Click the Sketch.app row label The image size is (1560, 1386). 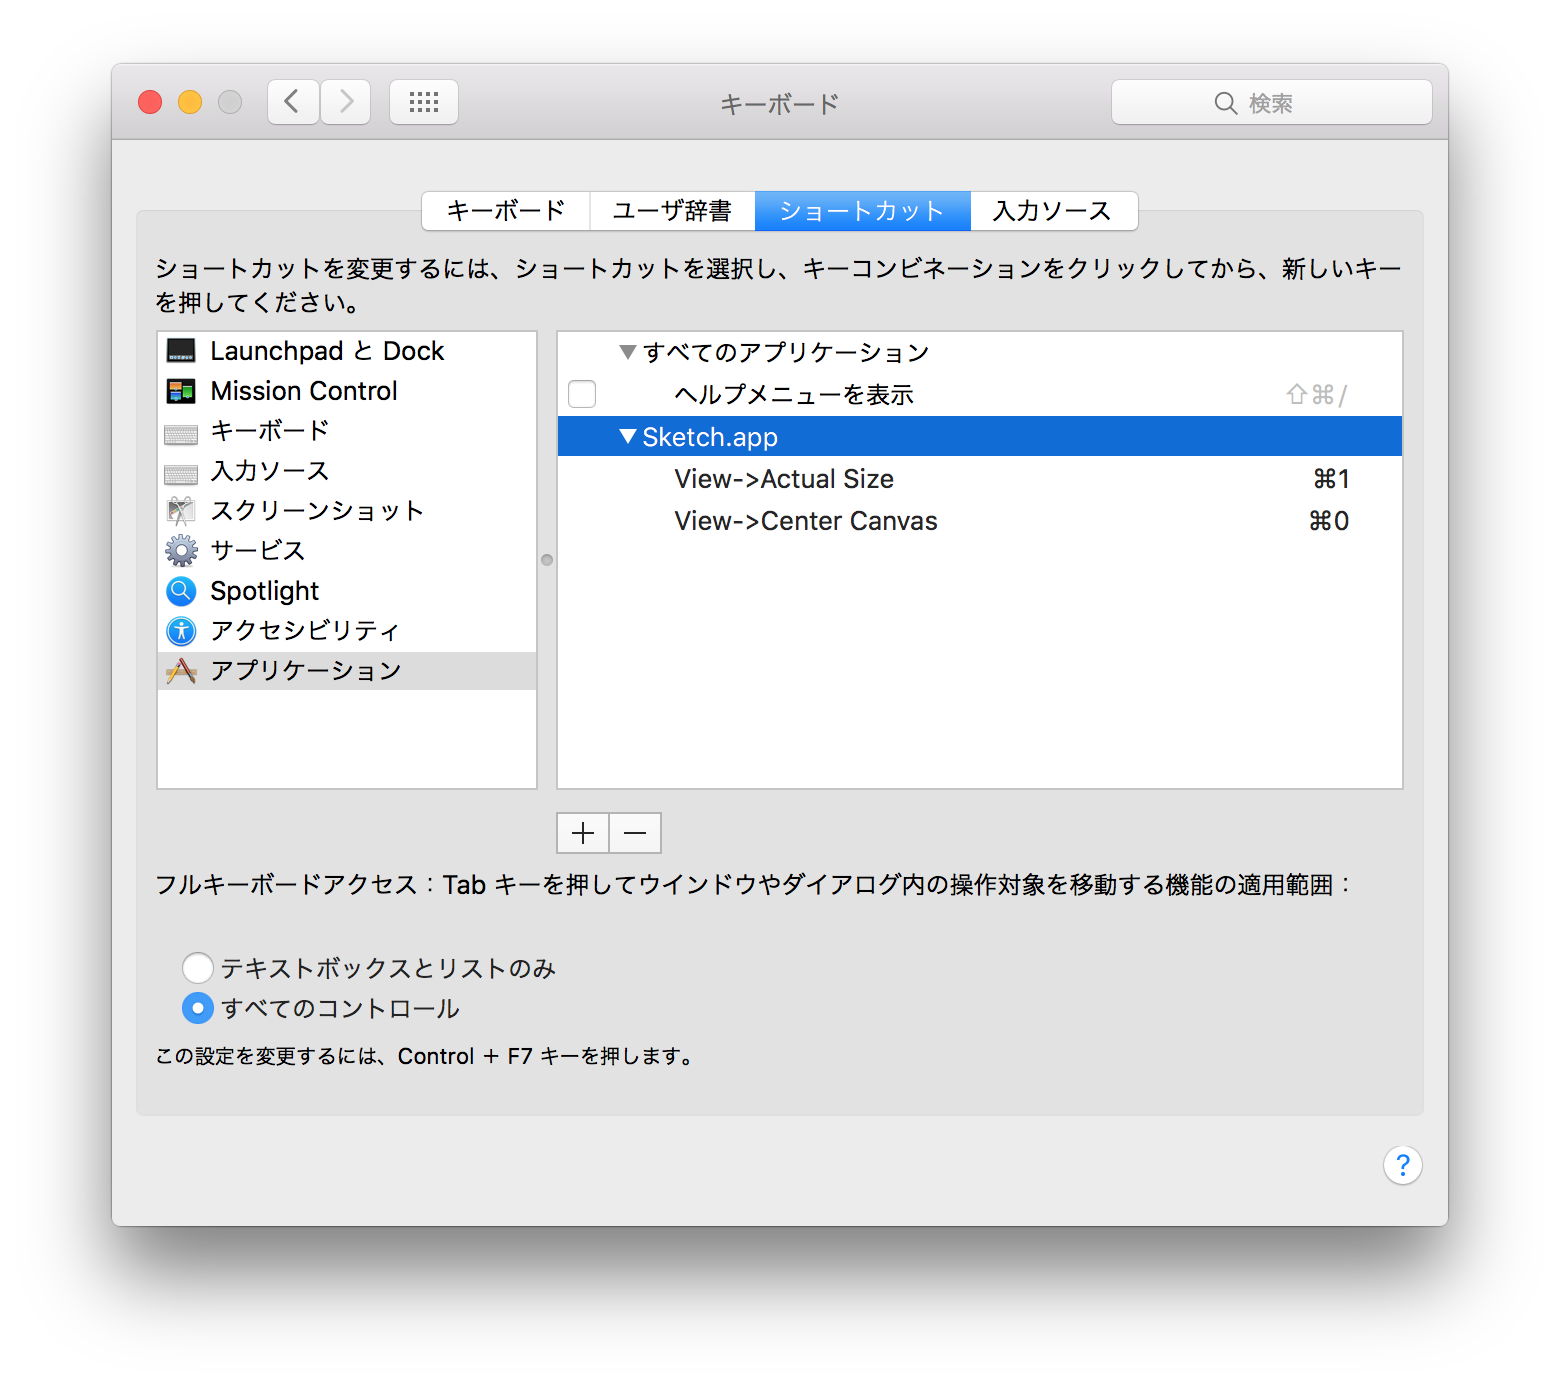[x=710, y=437]
